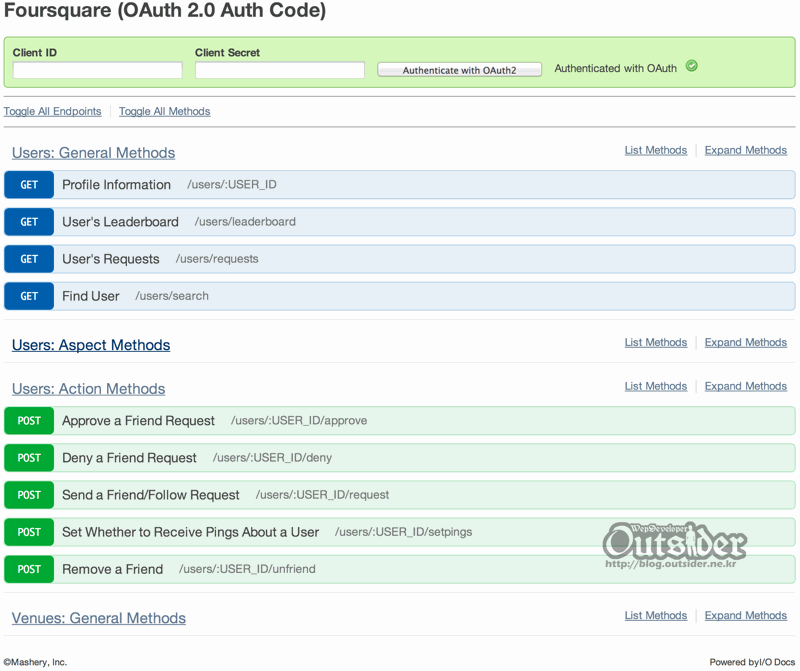Open GET badge of Find User
Viewport: 800px width, 671px height.
[29, 296]
